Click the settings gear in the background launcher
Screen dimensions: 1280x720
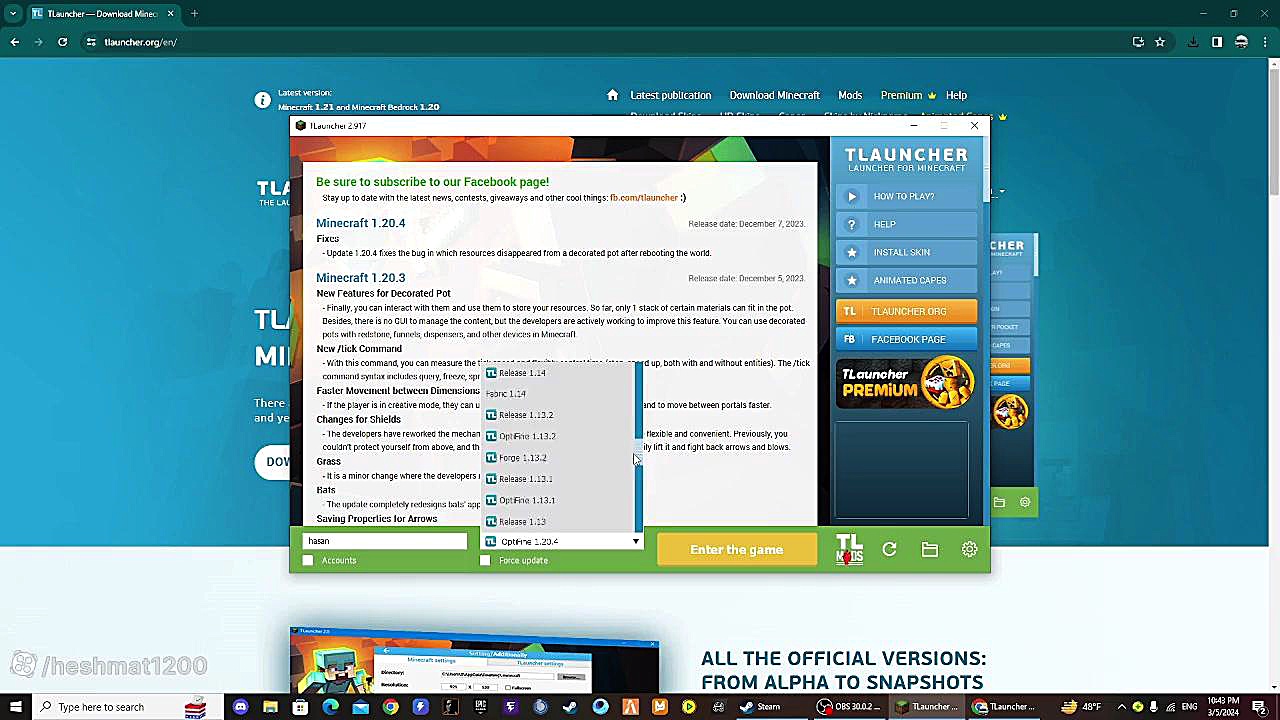pos(1025,502)
